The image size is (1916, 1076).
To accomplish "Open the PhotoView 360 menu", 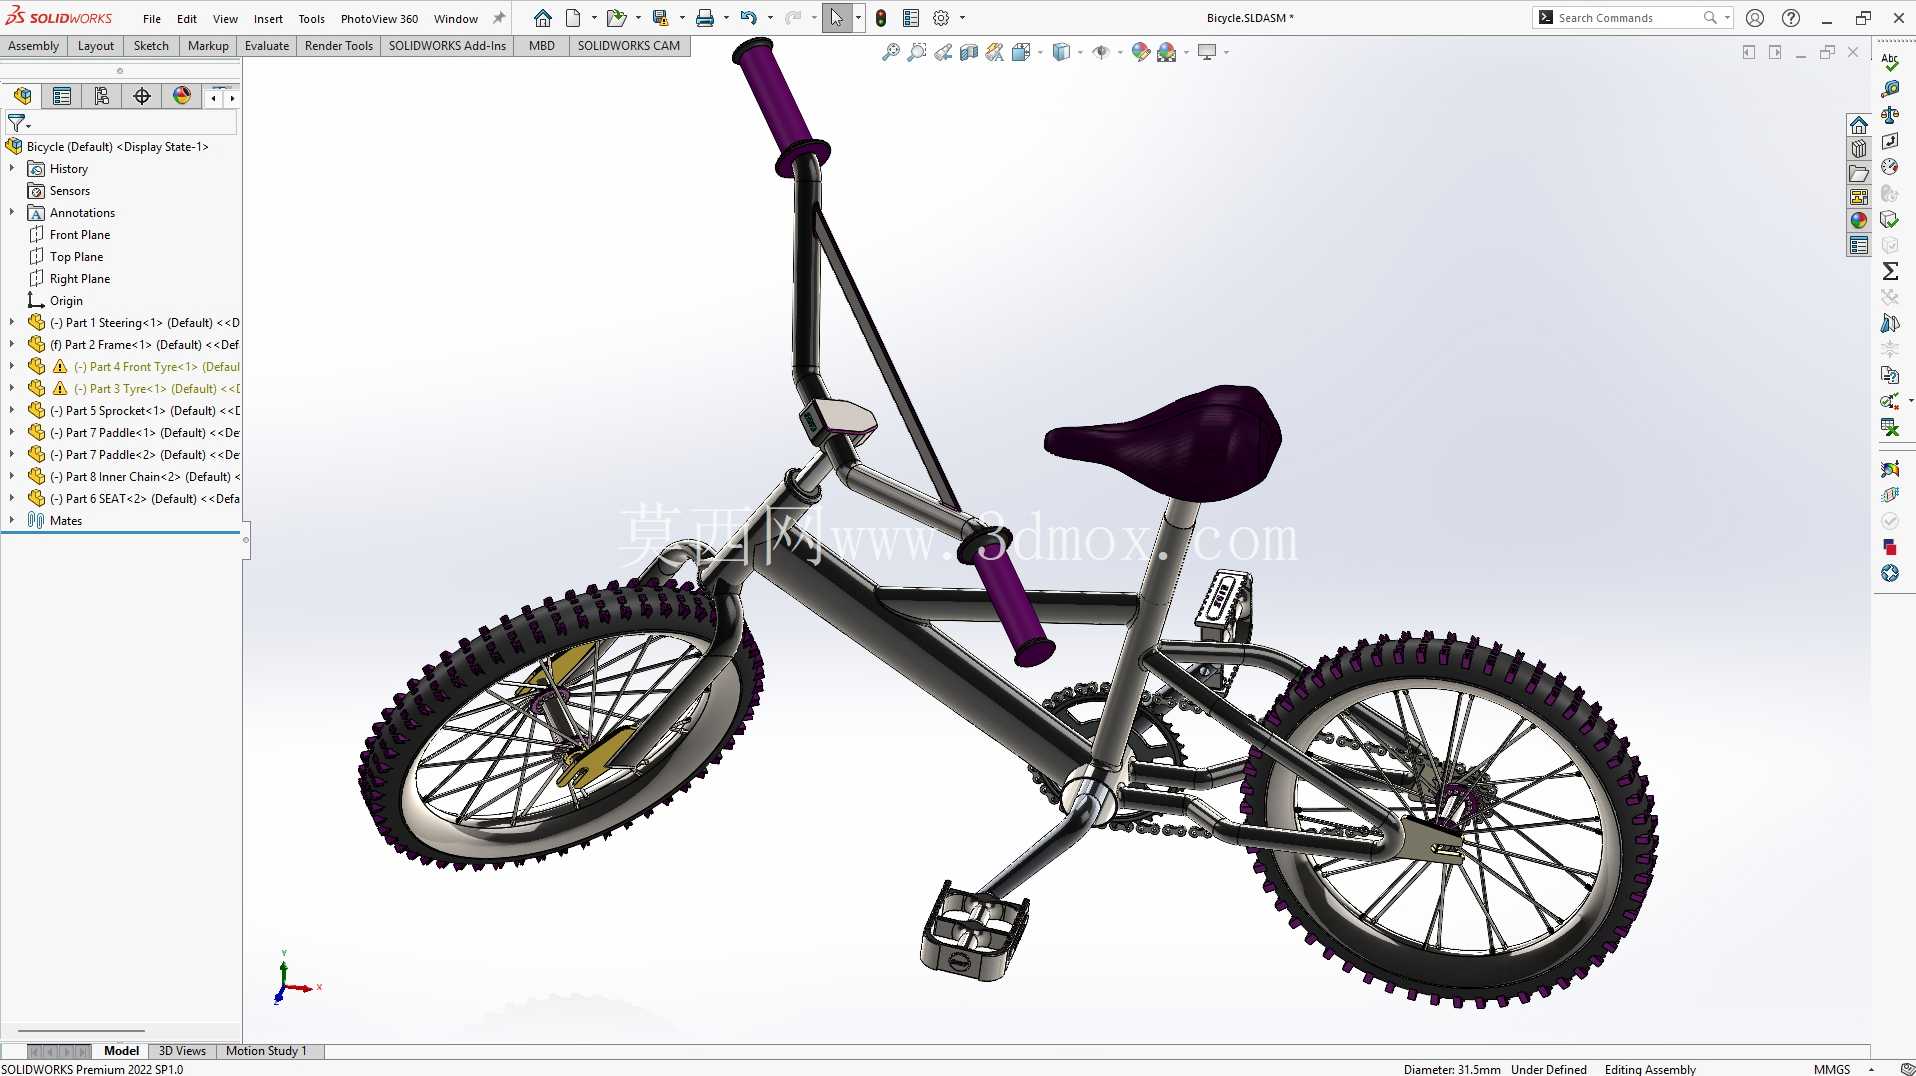I will click(379, 19).
